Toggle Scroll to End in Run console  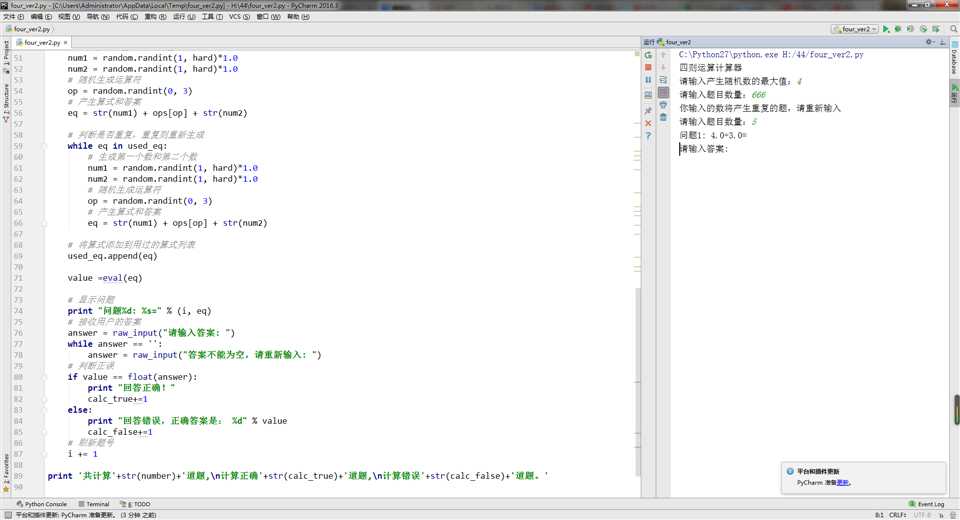tap(663, 93)
